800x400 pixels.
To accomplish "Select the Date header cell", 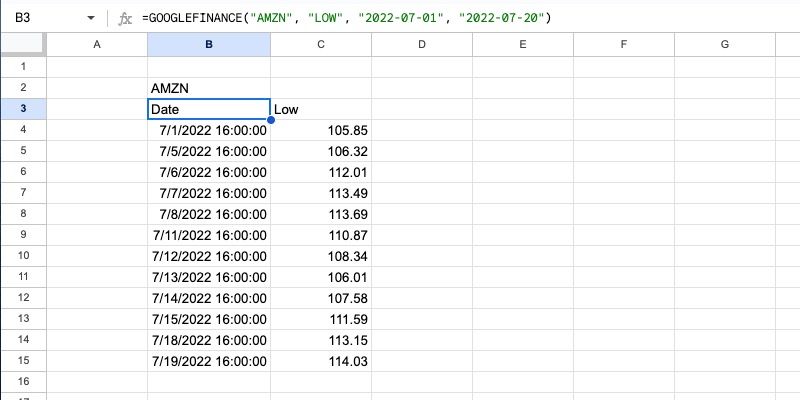I will 208,109.
